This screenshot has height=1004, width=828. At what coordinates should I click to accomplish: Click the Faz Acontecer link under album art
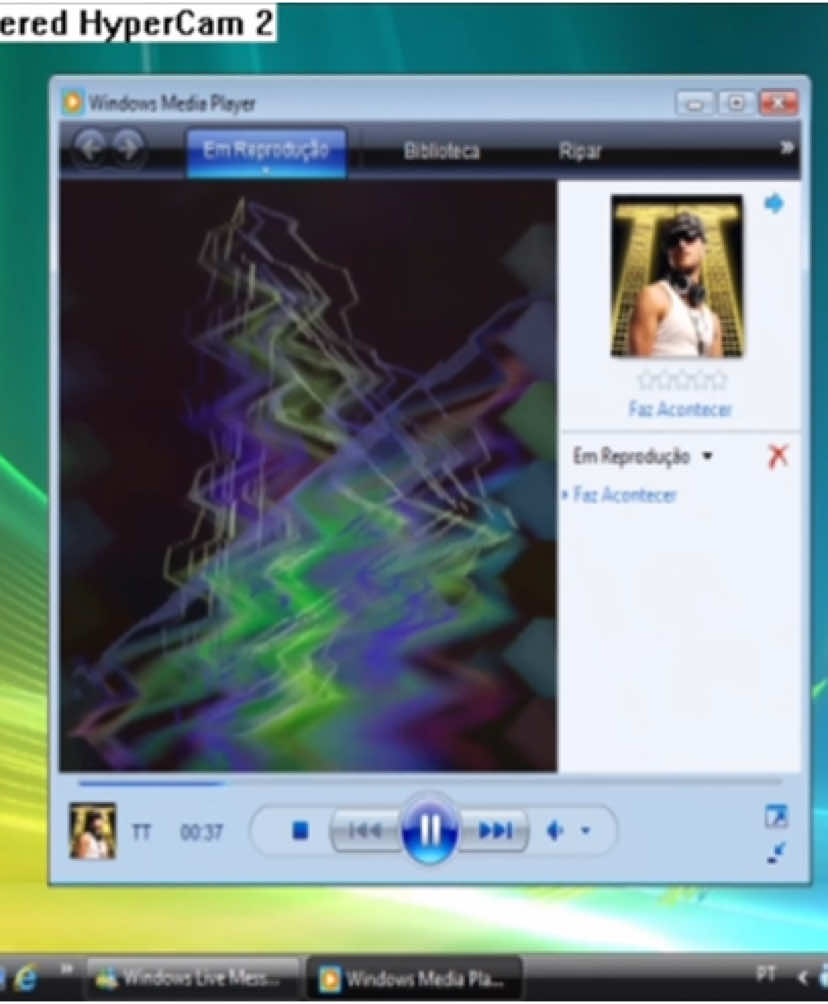(x=679, y=409)
